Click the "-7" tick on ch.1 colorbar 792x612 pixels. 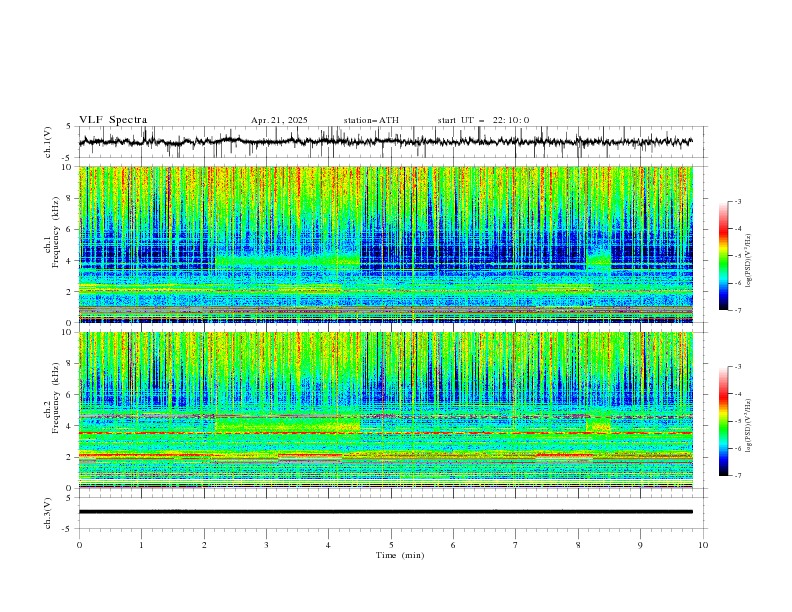pos(738,310)
